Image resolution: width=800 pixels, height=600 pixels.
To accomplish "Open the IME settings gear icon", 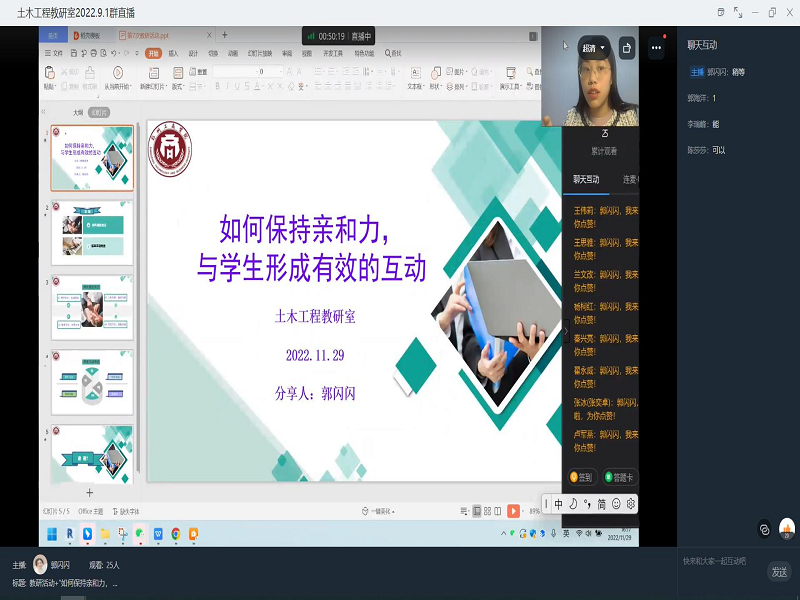I will click(x=631, y=504).
